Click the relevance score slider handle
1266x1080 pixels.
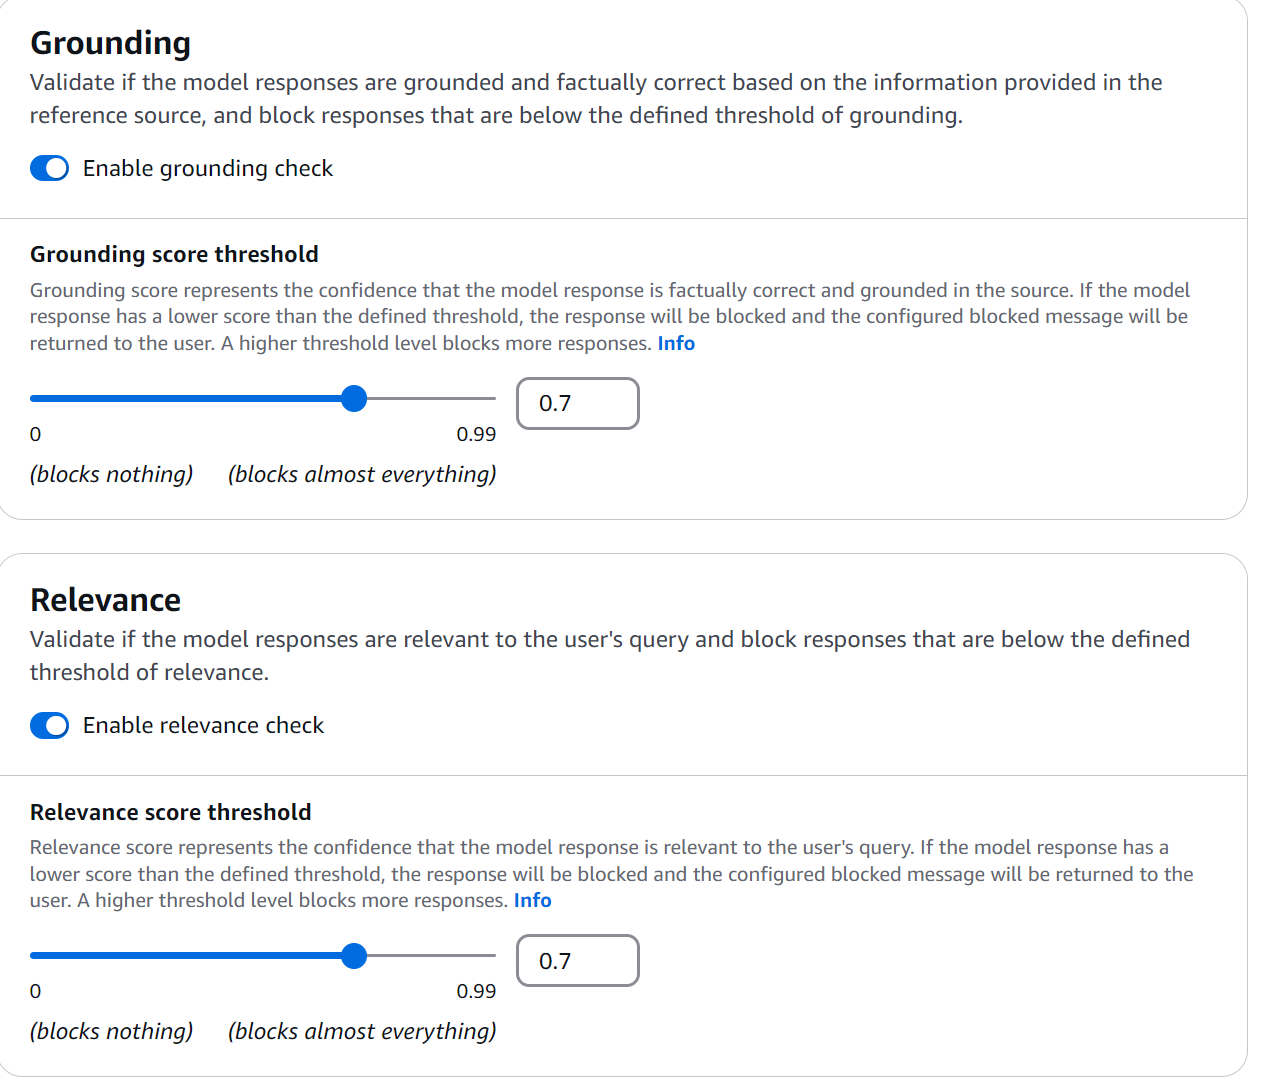click(x=354, y=956)
